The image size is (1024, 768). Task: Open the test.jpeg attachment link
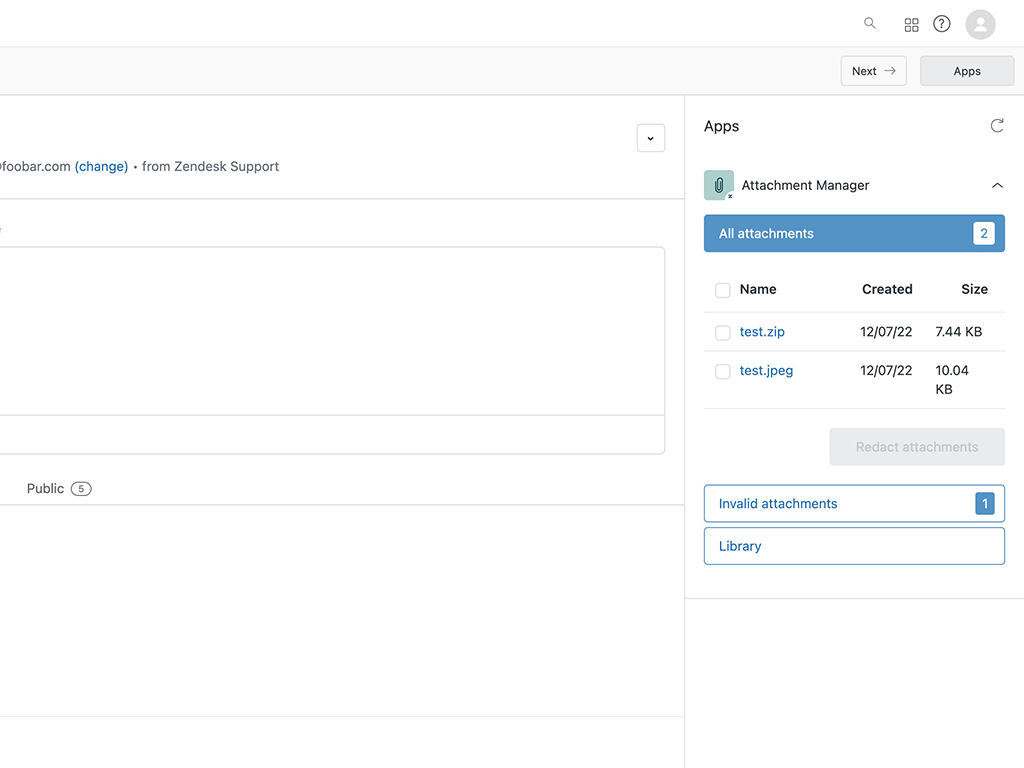click(766, 370)
